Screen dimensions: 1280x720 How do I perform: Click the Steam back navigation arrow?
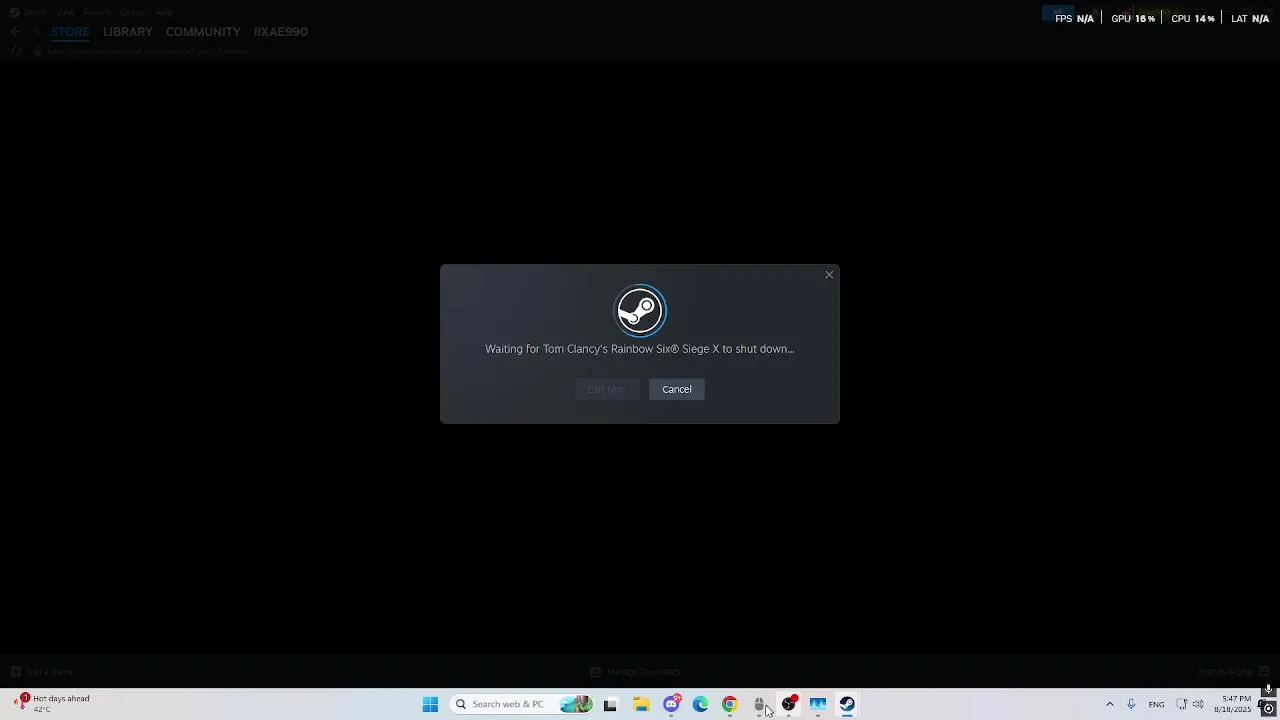coord(15,32)
